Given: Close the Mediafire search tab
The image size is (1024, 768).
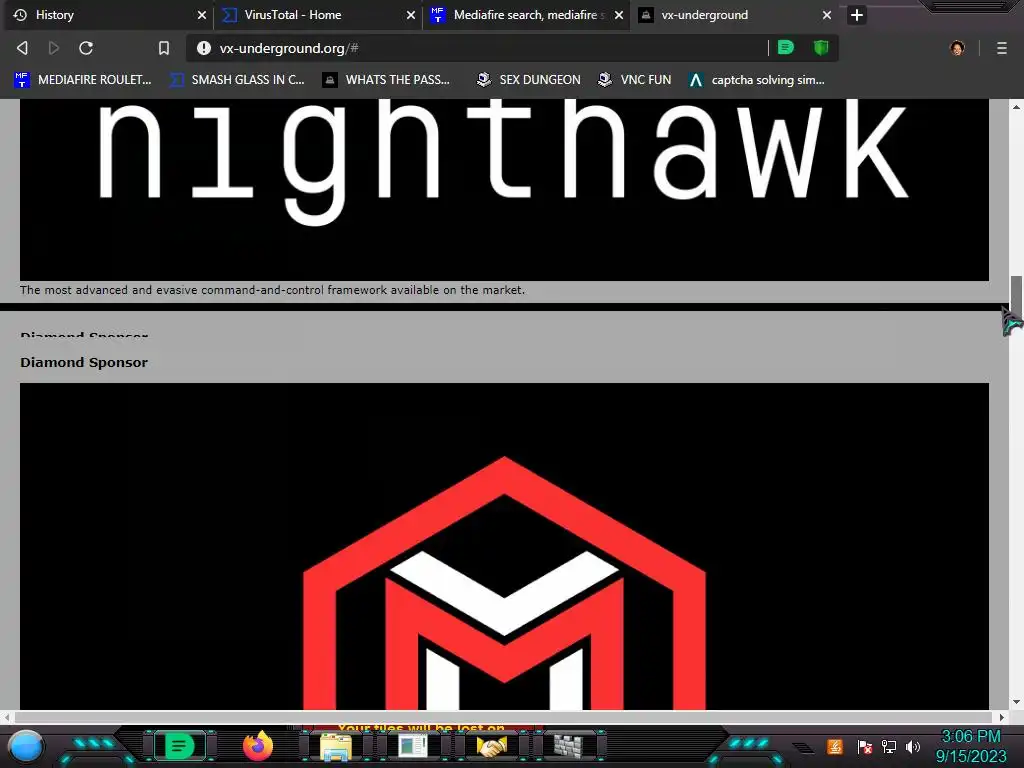Looking at the screenshot, I should pyautogui.click(x=619, y=15).
